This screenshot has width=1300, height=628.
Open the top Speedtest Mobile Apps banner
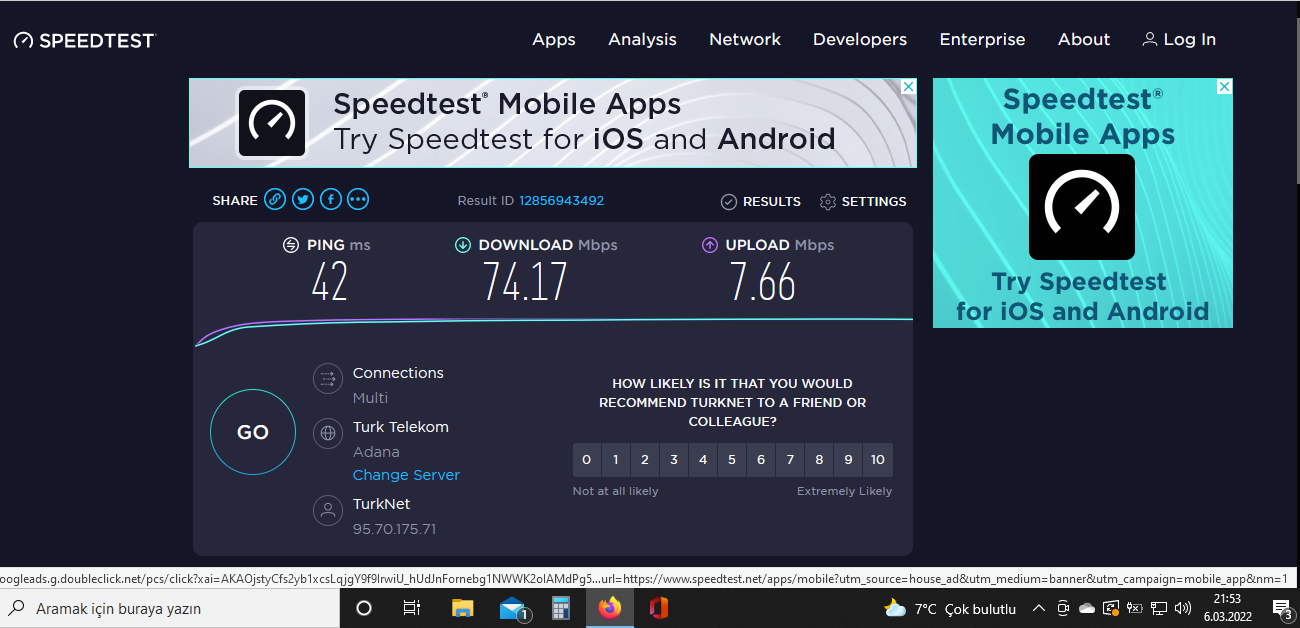point(552,123)
